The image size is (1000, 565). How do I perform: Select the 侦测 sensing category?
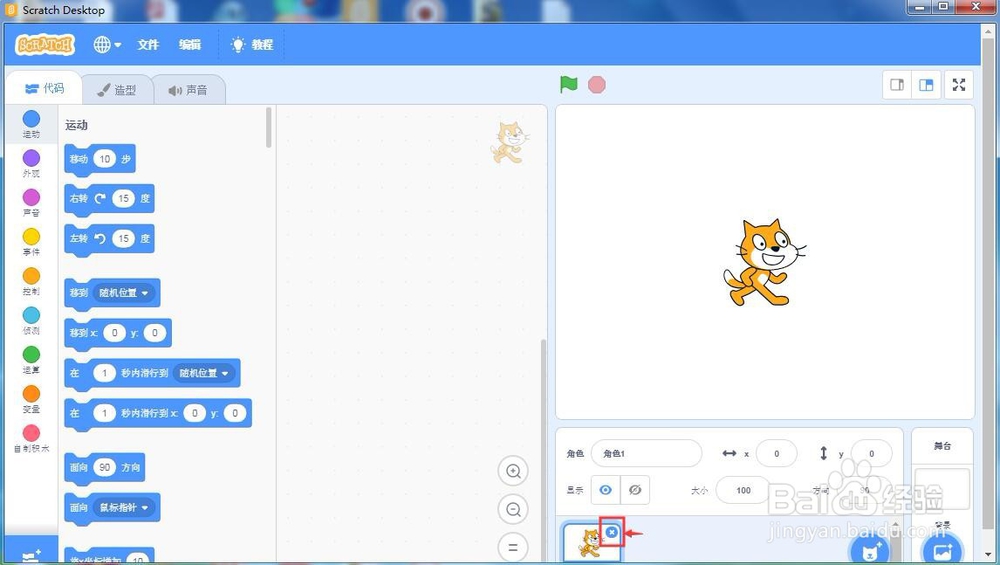pyautogui.click(x=31, y=321)
